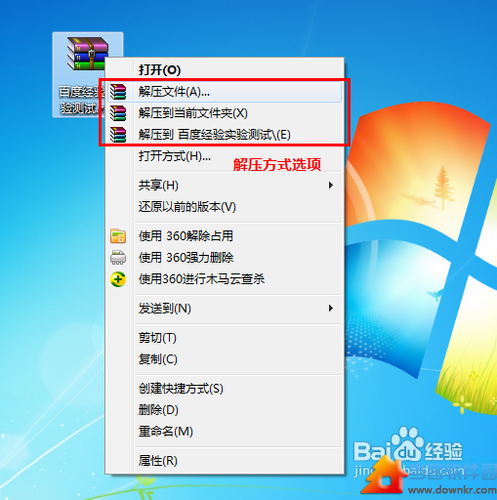Image resolution: width=497 pixels, height=500 pixels.
Task: Select 还原以前的版本(V)
Action: pyautogui.click(x=225, y=207)
